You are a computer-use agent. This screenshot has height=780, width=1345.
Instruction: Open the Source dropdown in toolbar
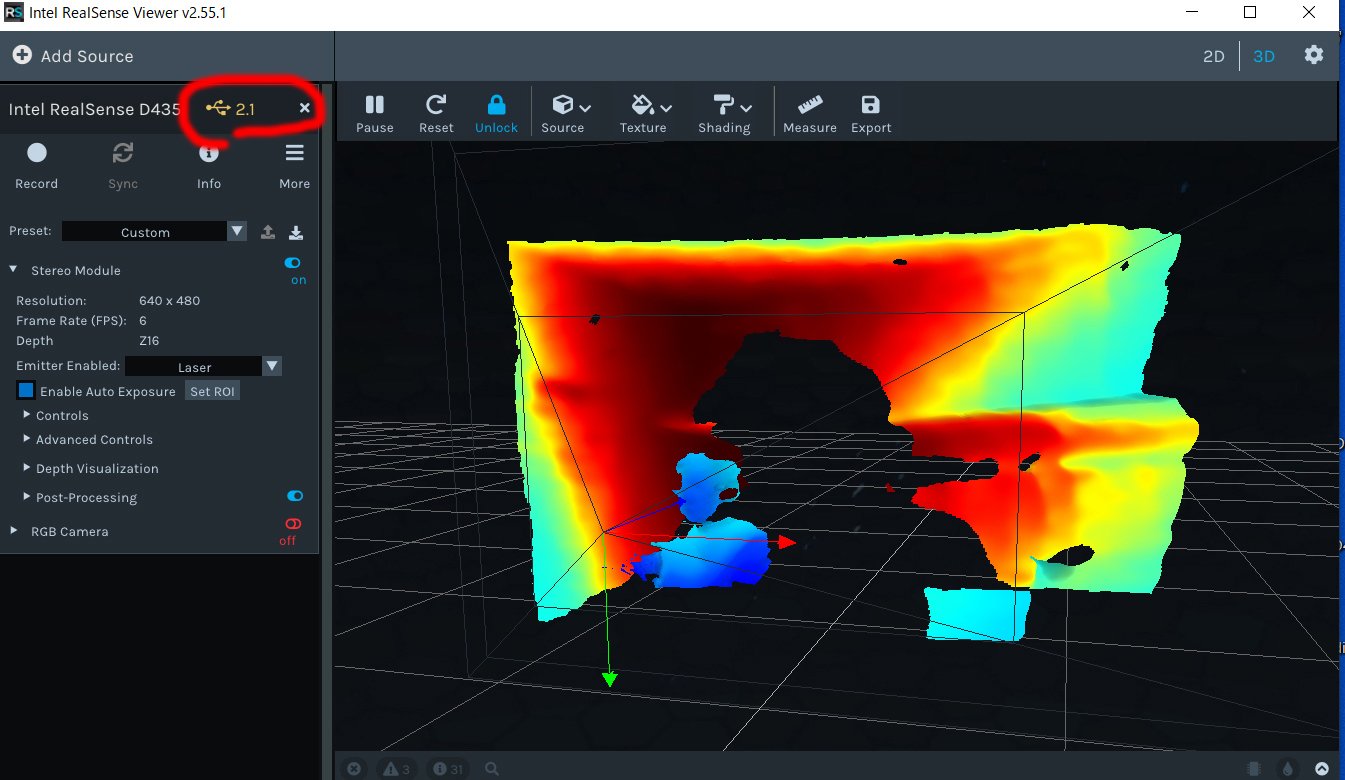pyautogui.click(x=570, y=114)
